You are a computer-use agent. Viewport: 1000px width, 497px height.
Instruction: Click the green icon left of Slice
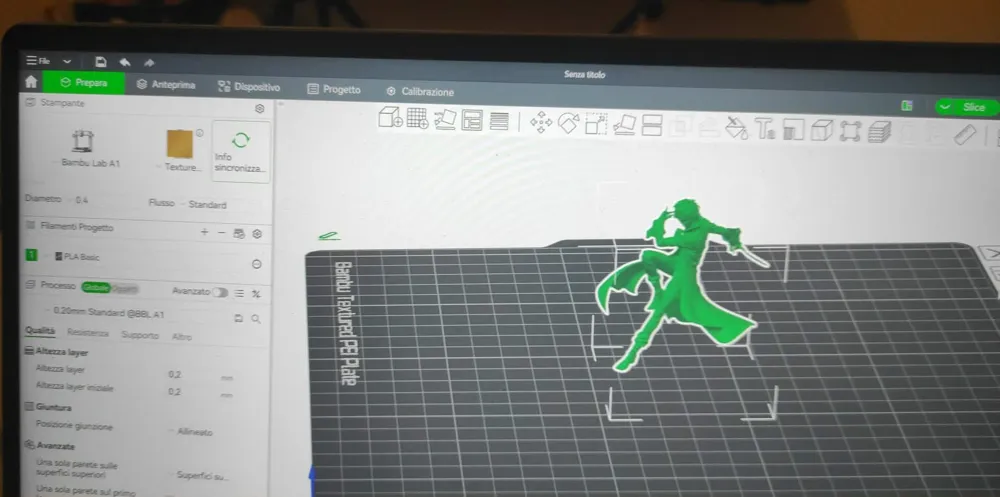[x=906, y=106]
